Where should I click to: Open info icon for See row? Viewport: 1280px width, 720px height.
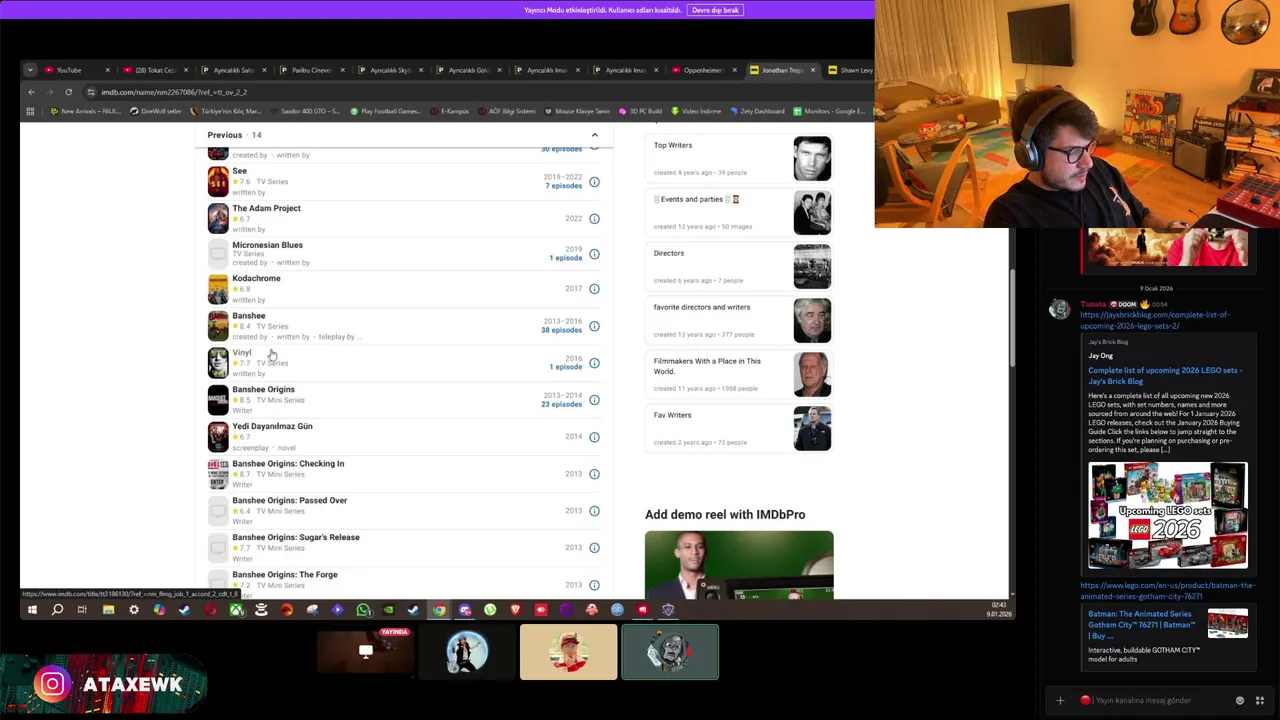point(594,182)
